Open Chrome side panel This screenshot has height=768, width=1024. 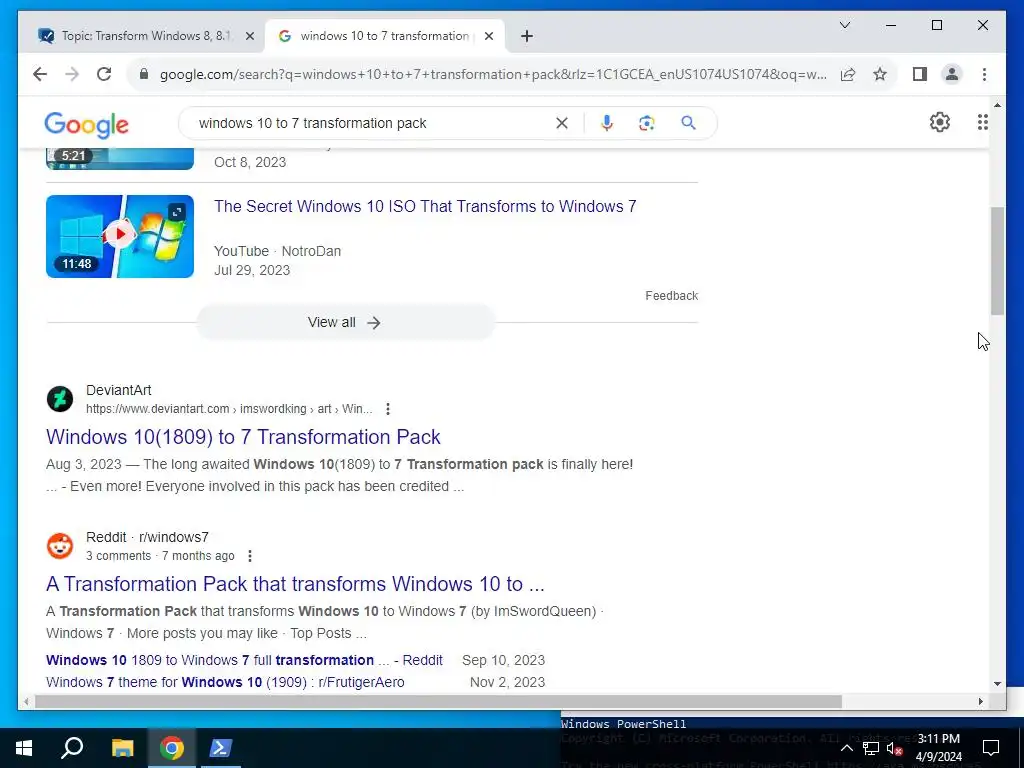pos(920,74)
